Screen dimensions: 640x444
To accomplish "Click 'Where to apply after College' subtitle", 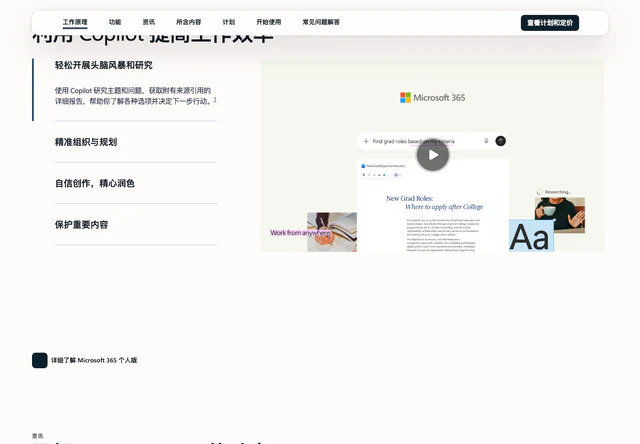I will pyautogui.click(x=444, y=207).
